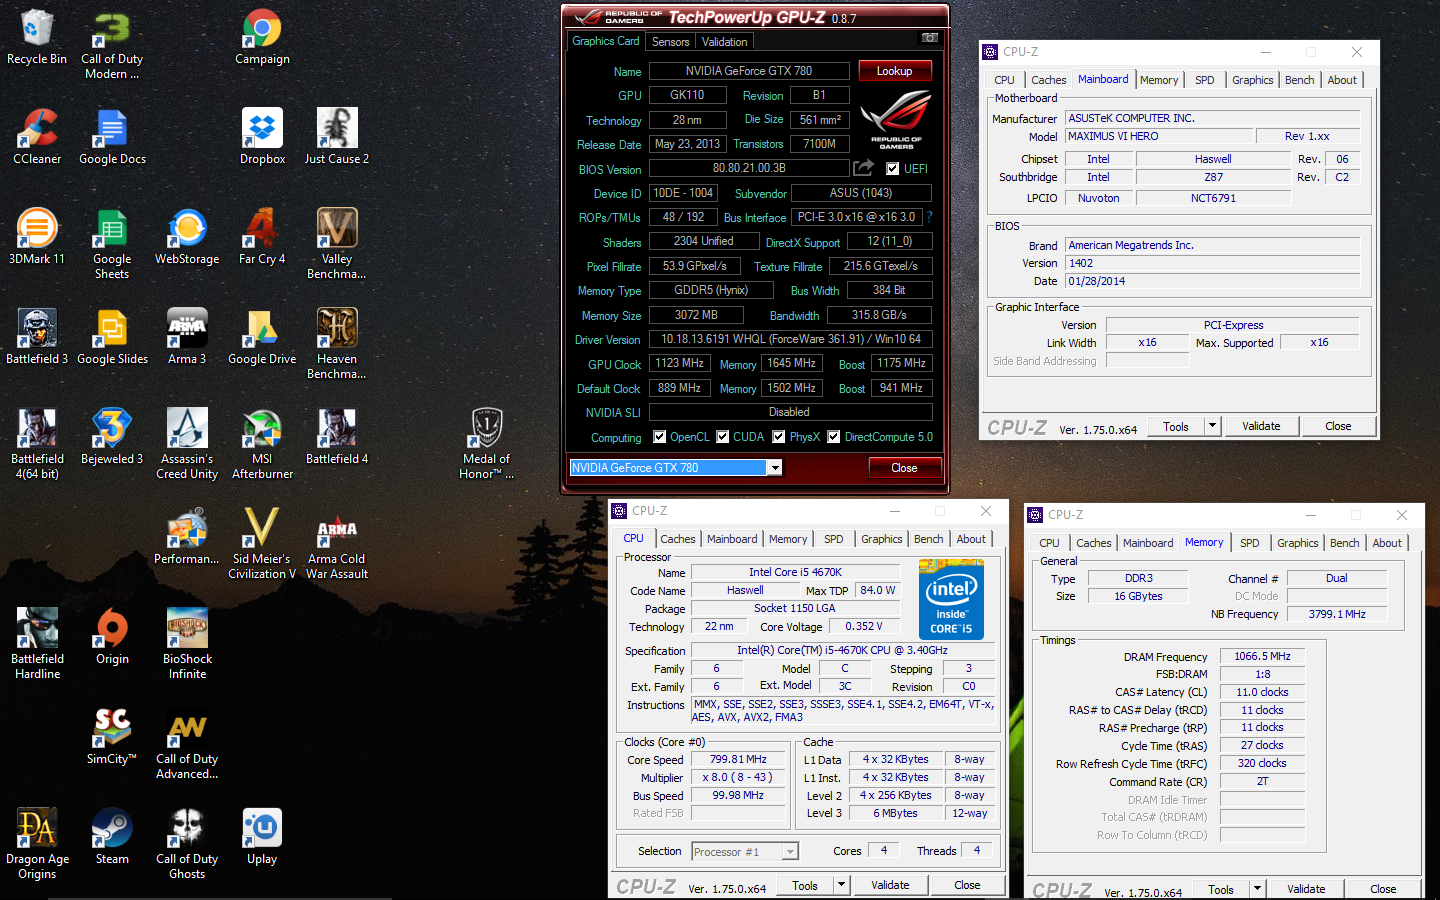Switch to Sensors tab in GPU-Z
The width and height of the screenshot is (1440, 900).
(x=670, y=42)
